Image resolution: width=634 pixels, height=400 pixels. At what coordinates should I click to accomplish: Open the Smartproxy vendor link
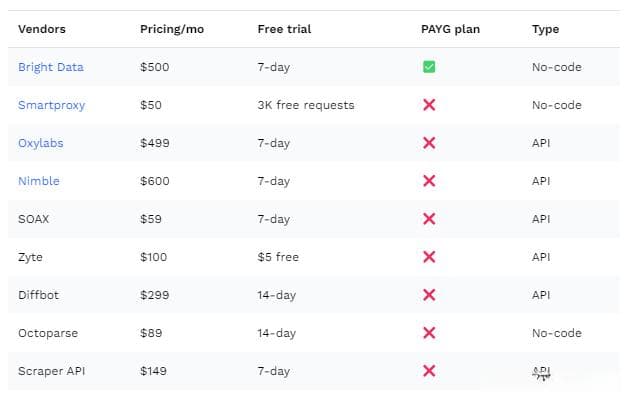tap(52, 105)
